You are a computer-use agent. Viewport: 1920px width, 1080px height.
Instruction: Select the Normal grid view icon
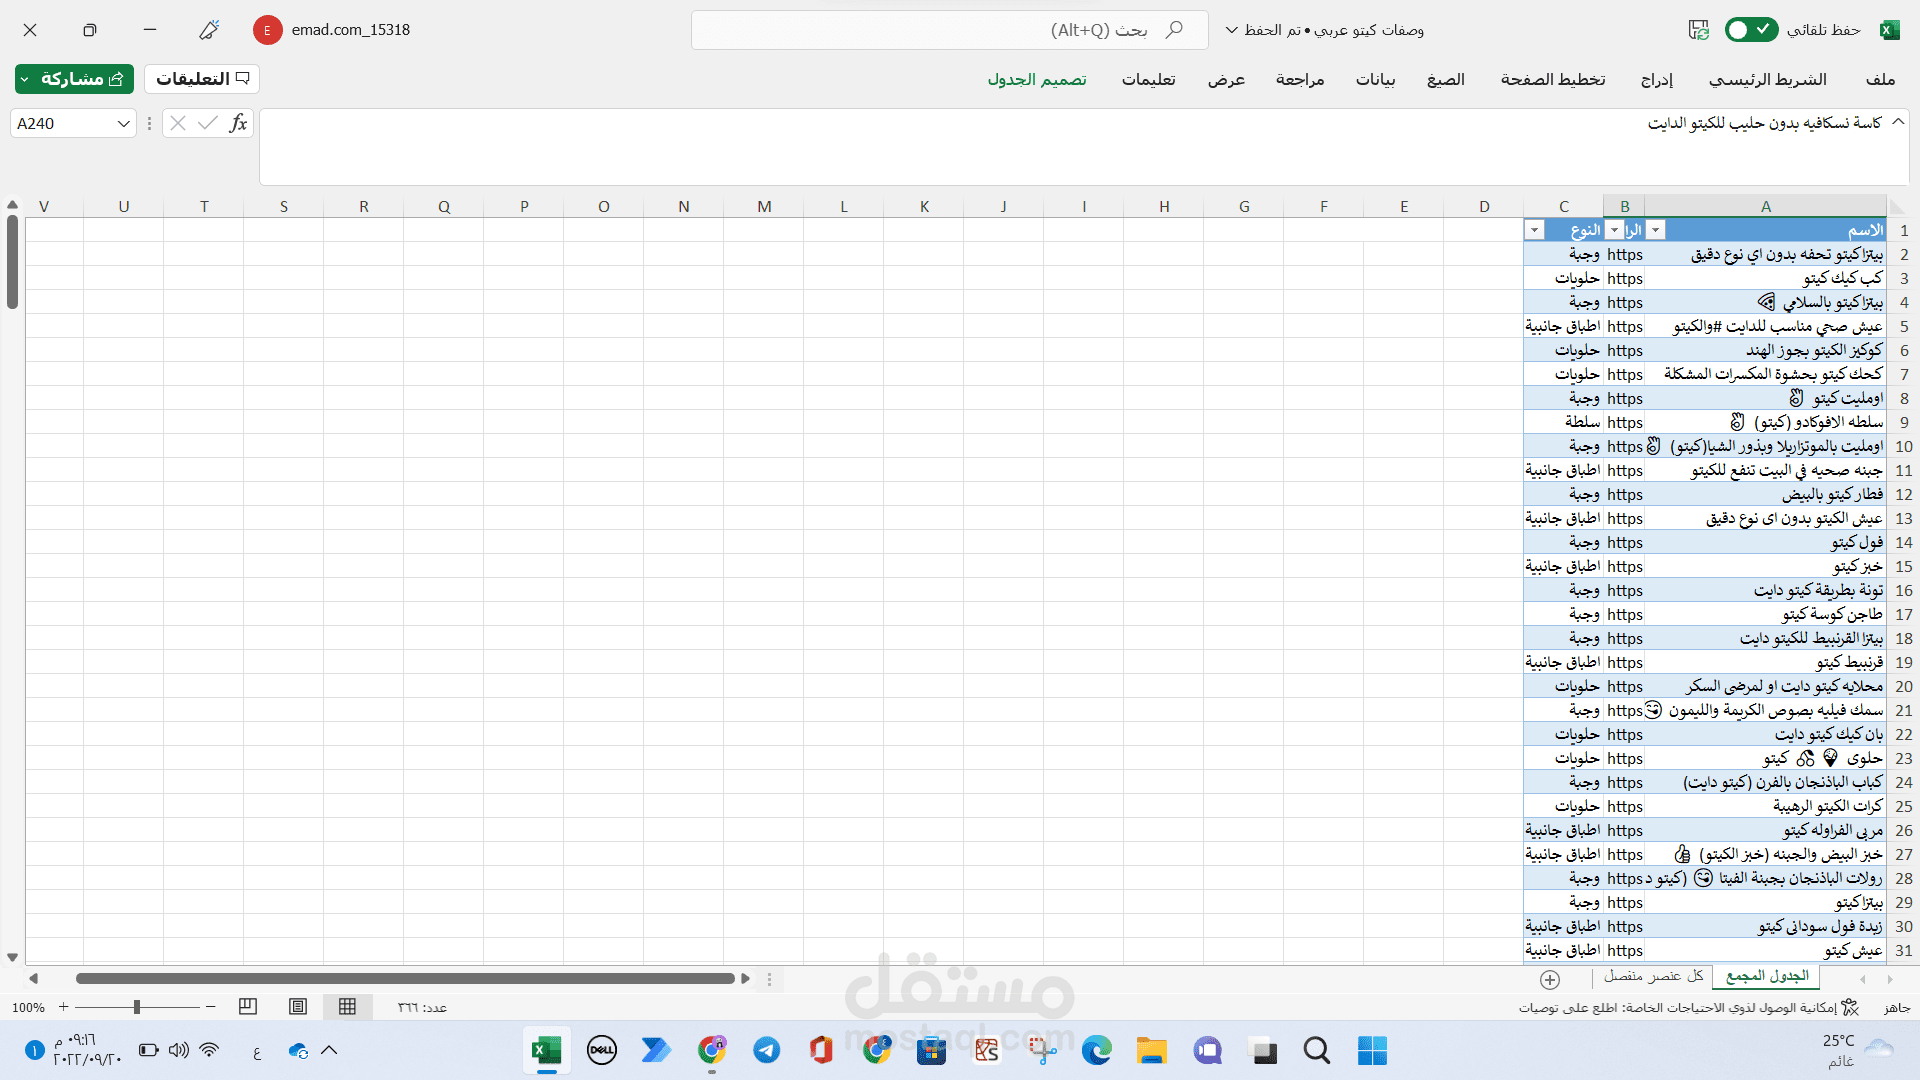(347, 1007)
